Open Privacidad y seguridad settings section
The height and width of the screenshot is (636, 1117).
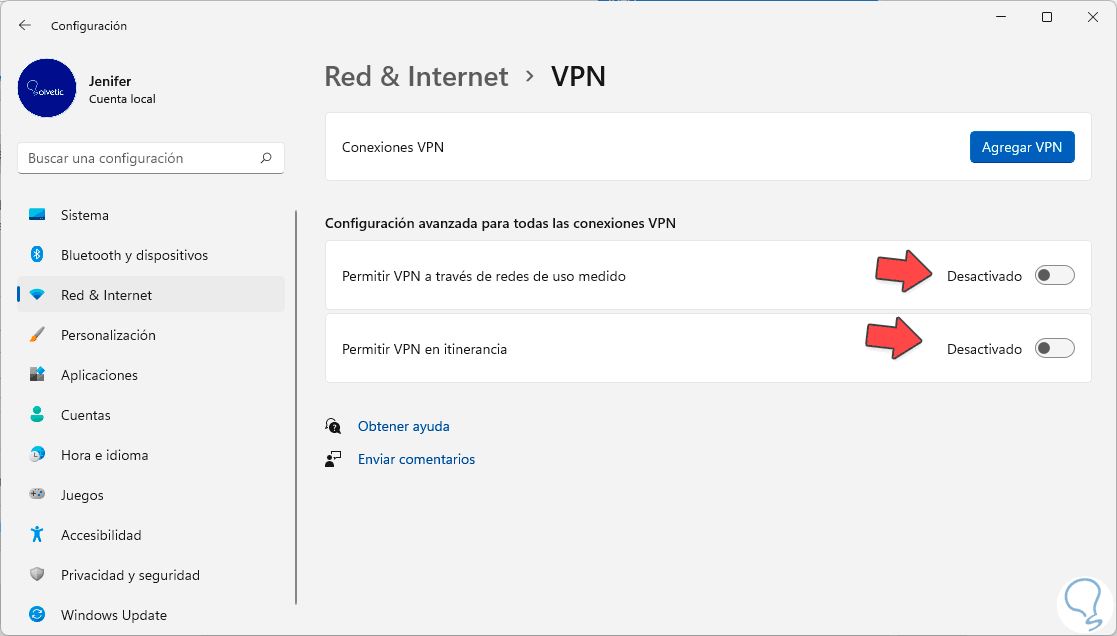click(x=130, y=575)
